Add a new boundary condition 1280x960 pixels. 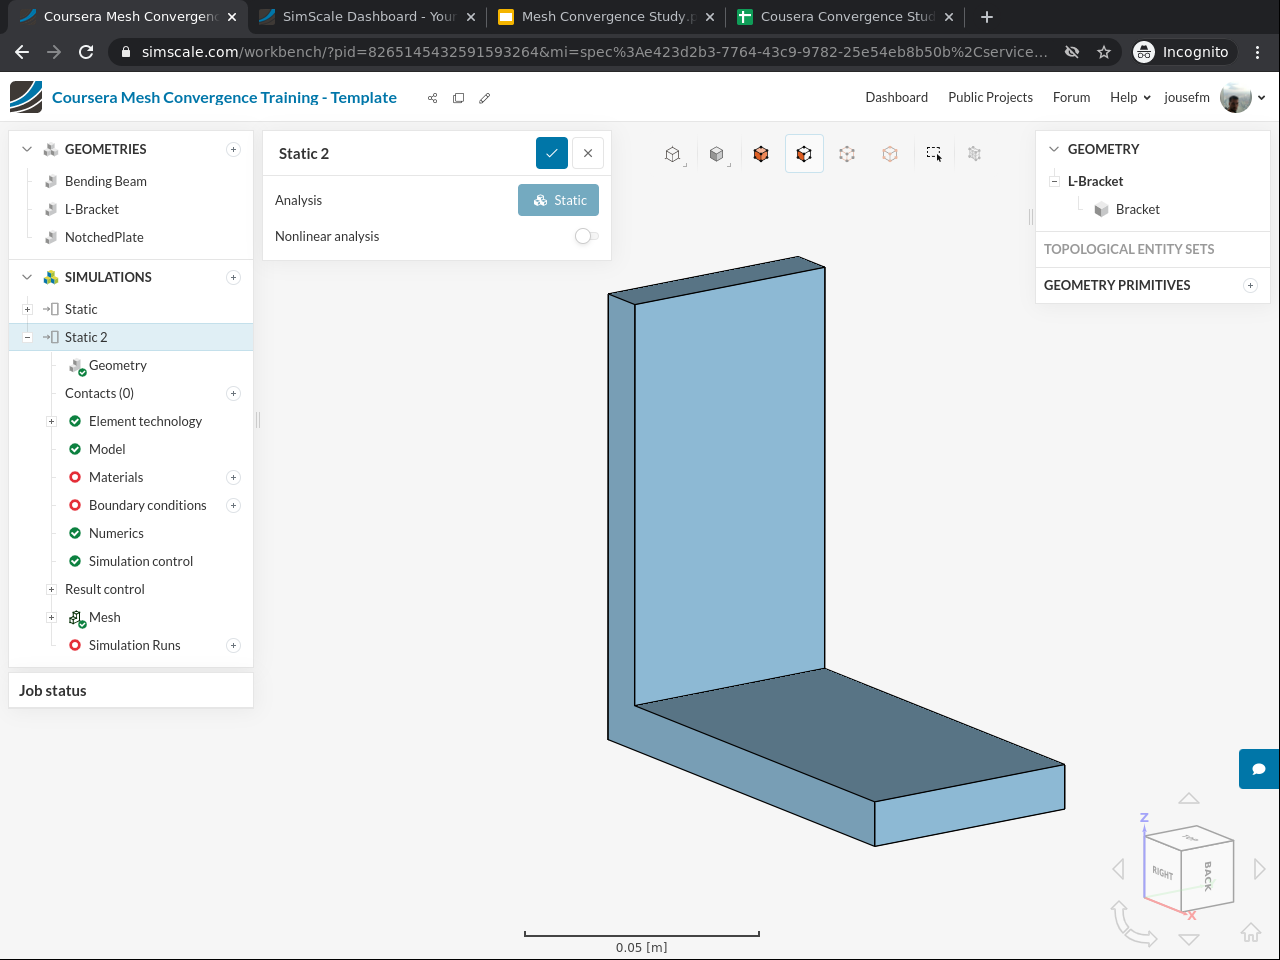pos(233,505)
